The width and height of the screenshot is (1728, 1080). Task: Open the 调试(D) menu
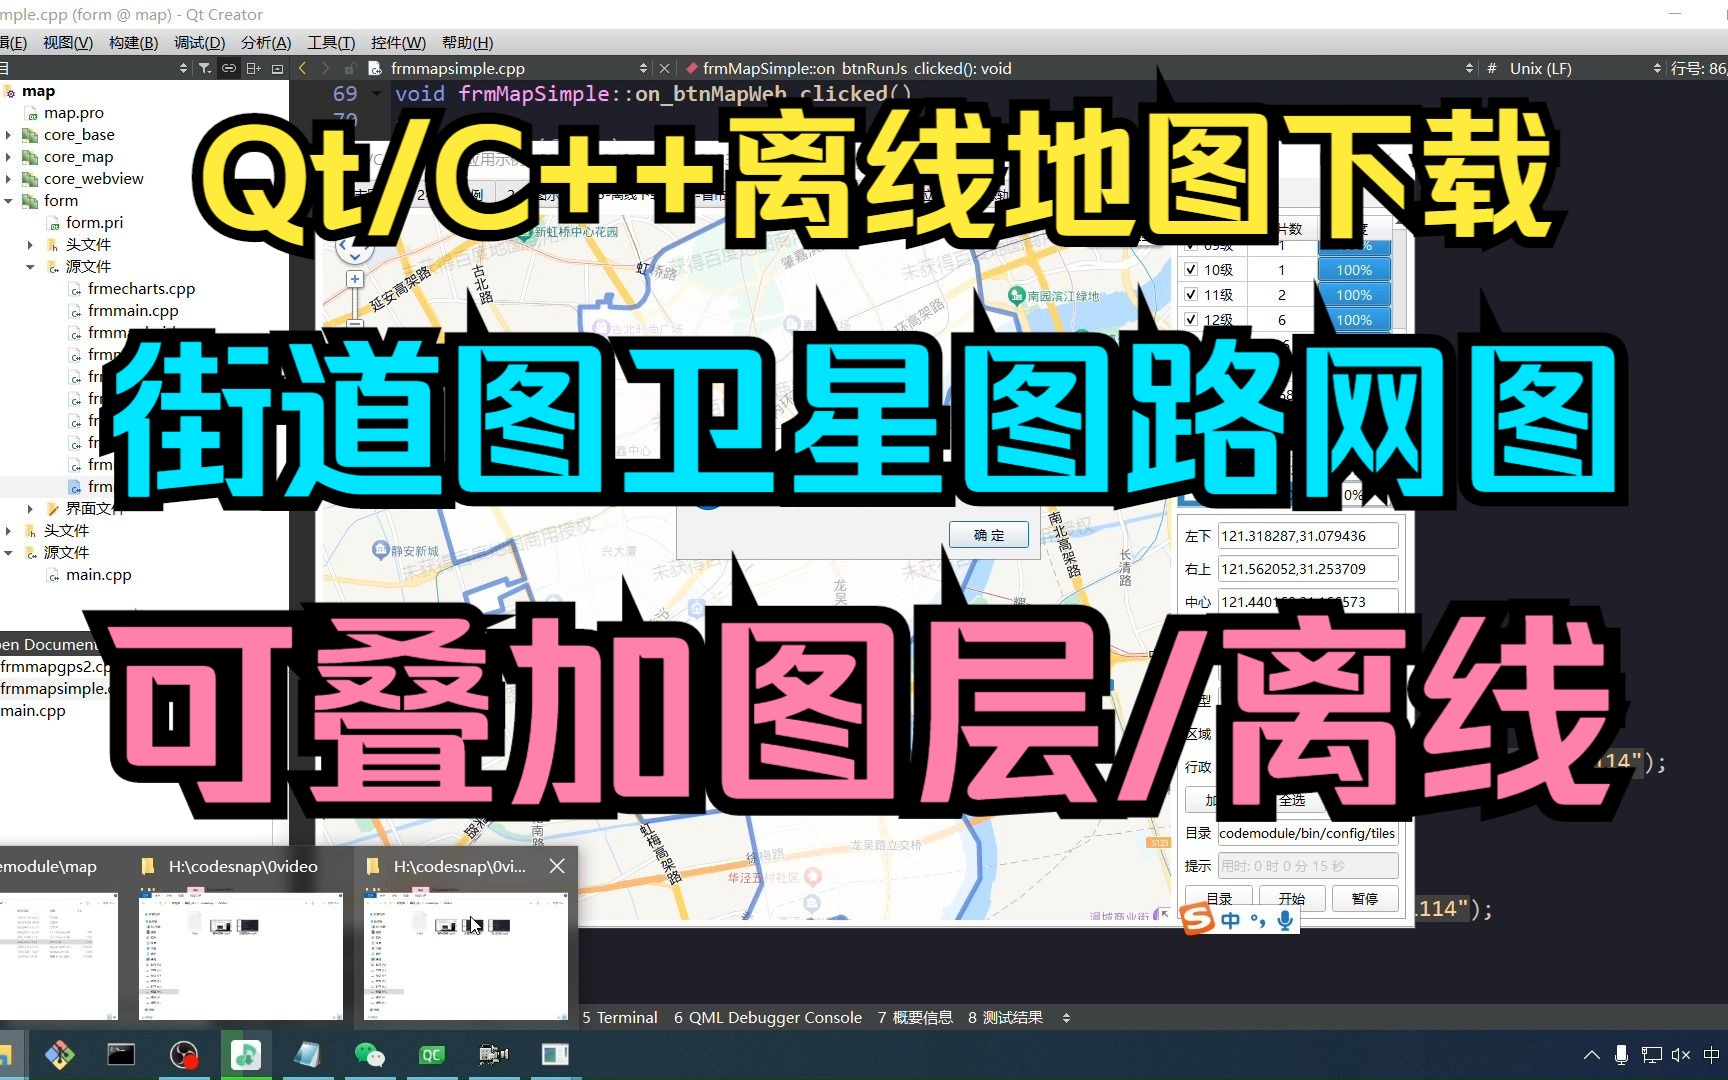[x=200, y=42]
